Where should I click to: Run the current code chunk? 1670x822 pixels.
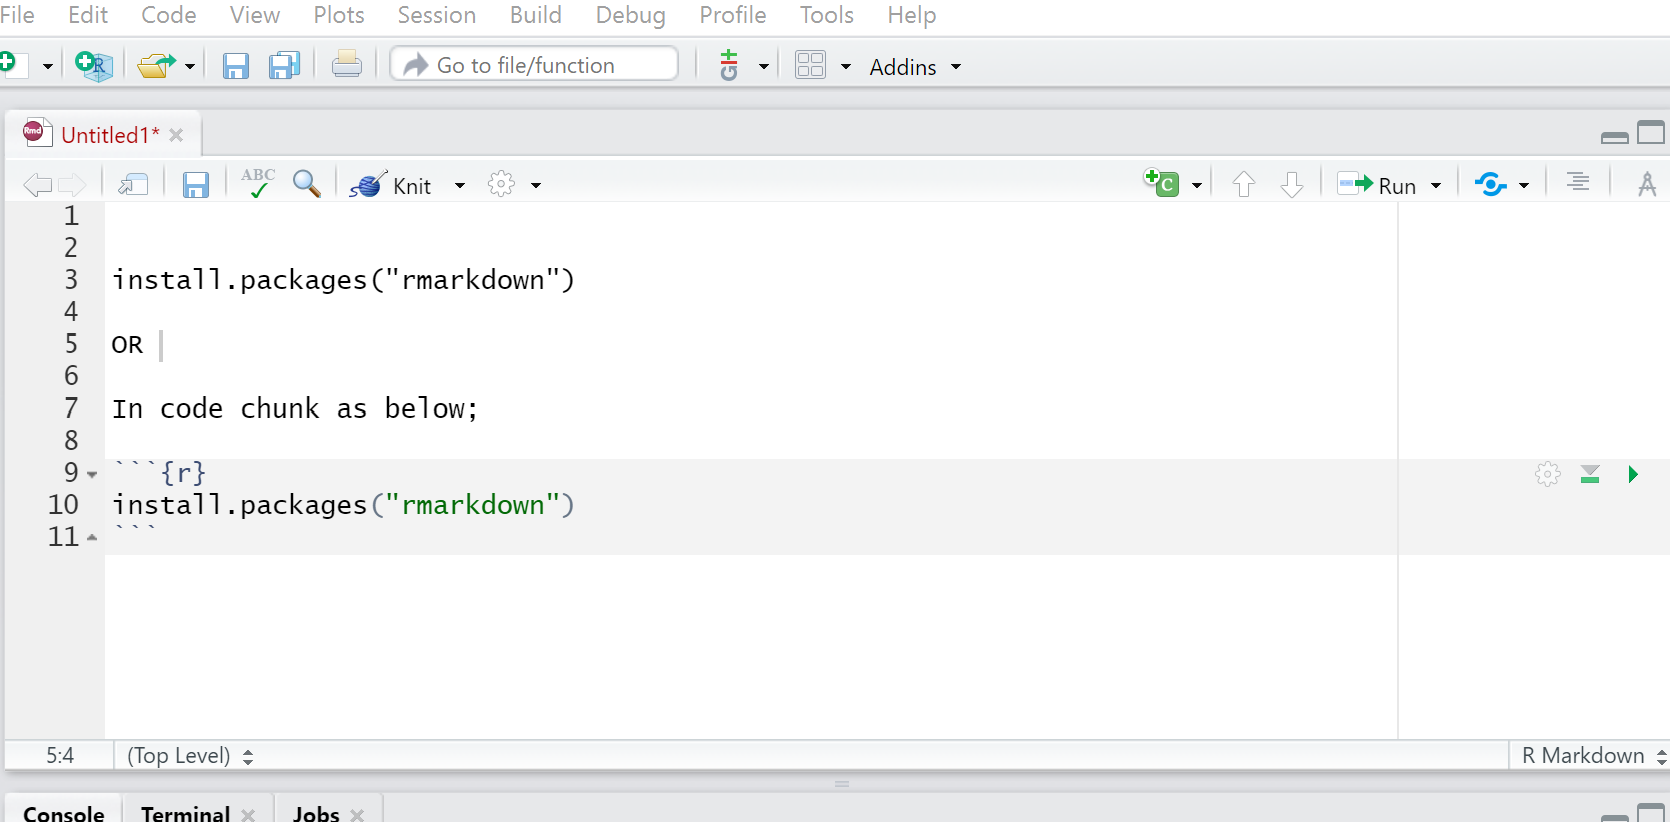tap(1633, 474)
